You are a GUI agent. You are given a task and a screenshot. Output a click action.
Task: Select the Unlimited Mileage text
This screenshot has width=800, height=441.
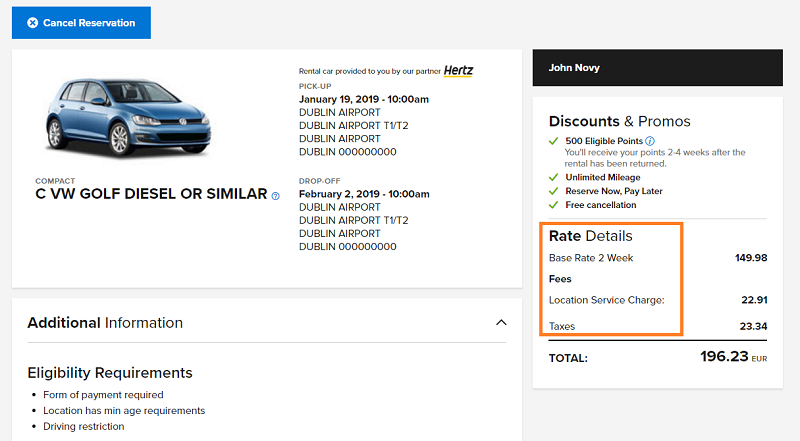[x=603, y=177]
